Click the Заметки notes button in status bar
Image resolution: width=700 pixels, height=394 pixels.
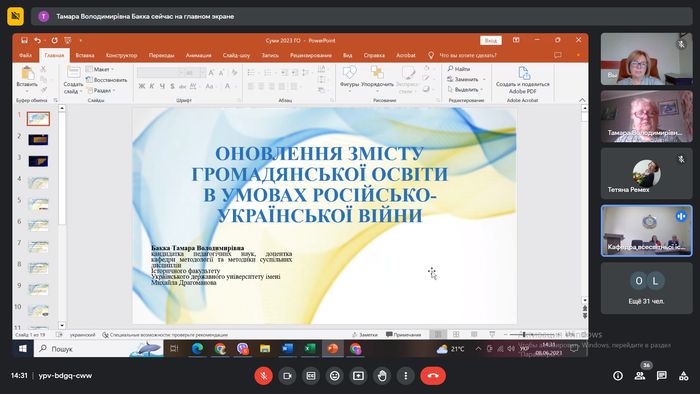coord(365,334)
